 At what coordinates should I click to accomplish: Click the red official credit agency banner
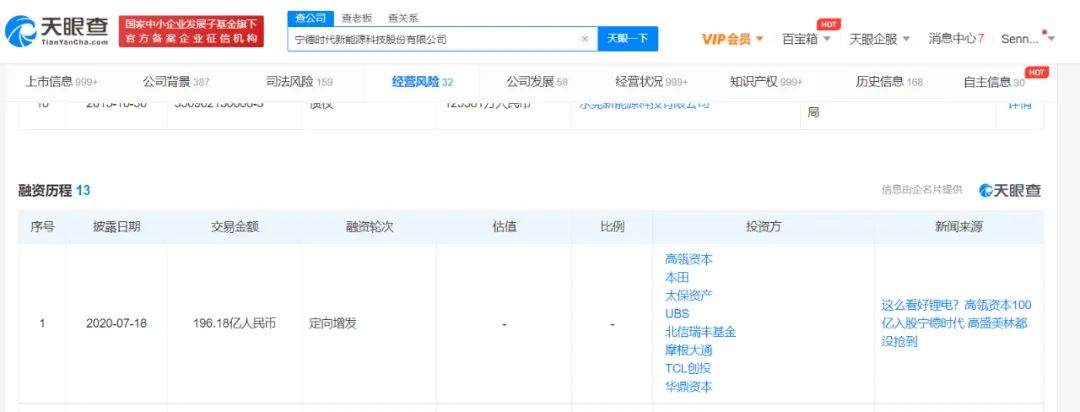[191, 32]
